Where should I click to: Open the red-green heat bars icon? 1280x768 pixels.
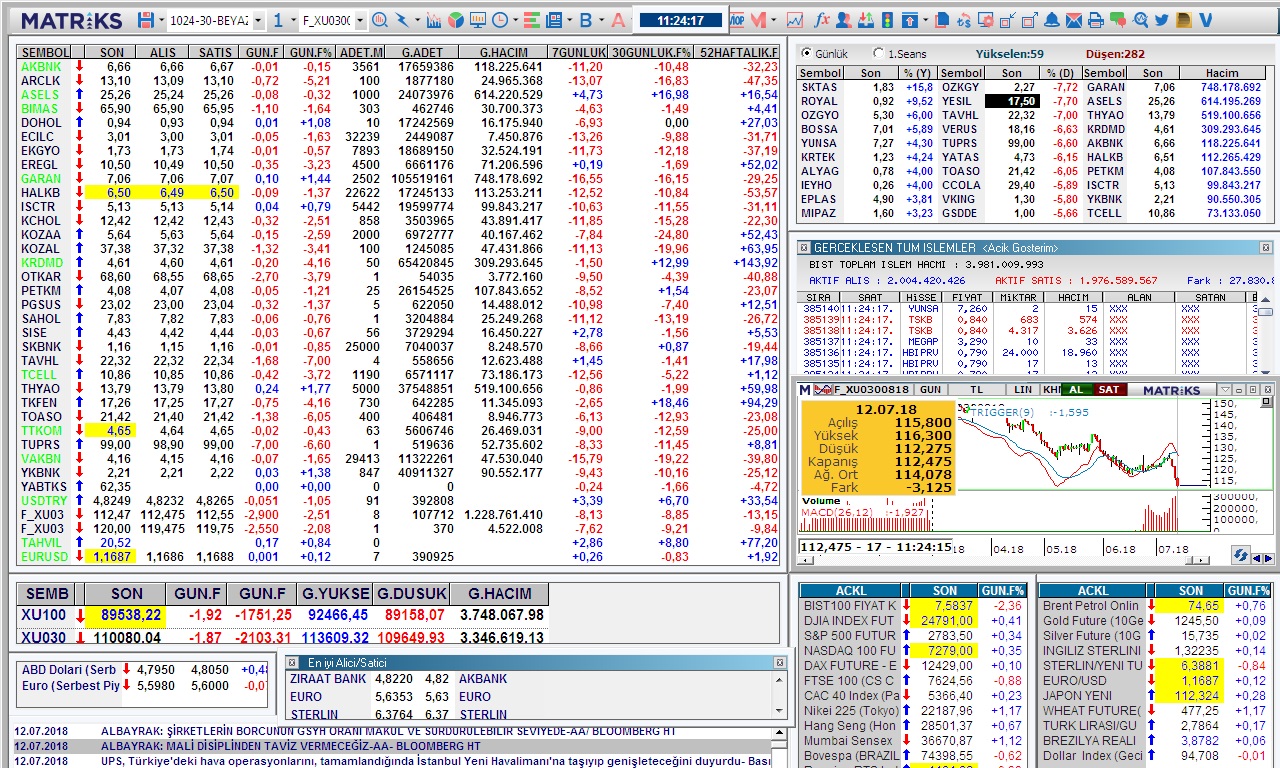coord(532,20)
